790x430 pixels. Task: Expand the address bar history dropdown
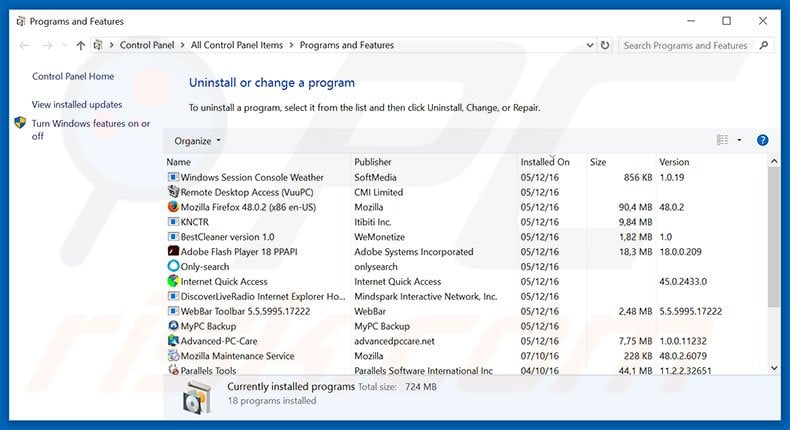(589, 45)
